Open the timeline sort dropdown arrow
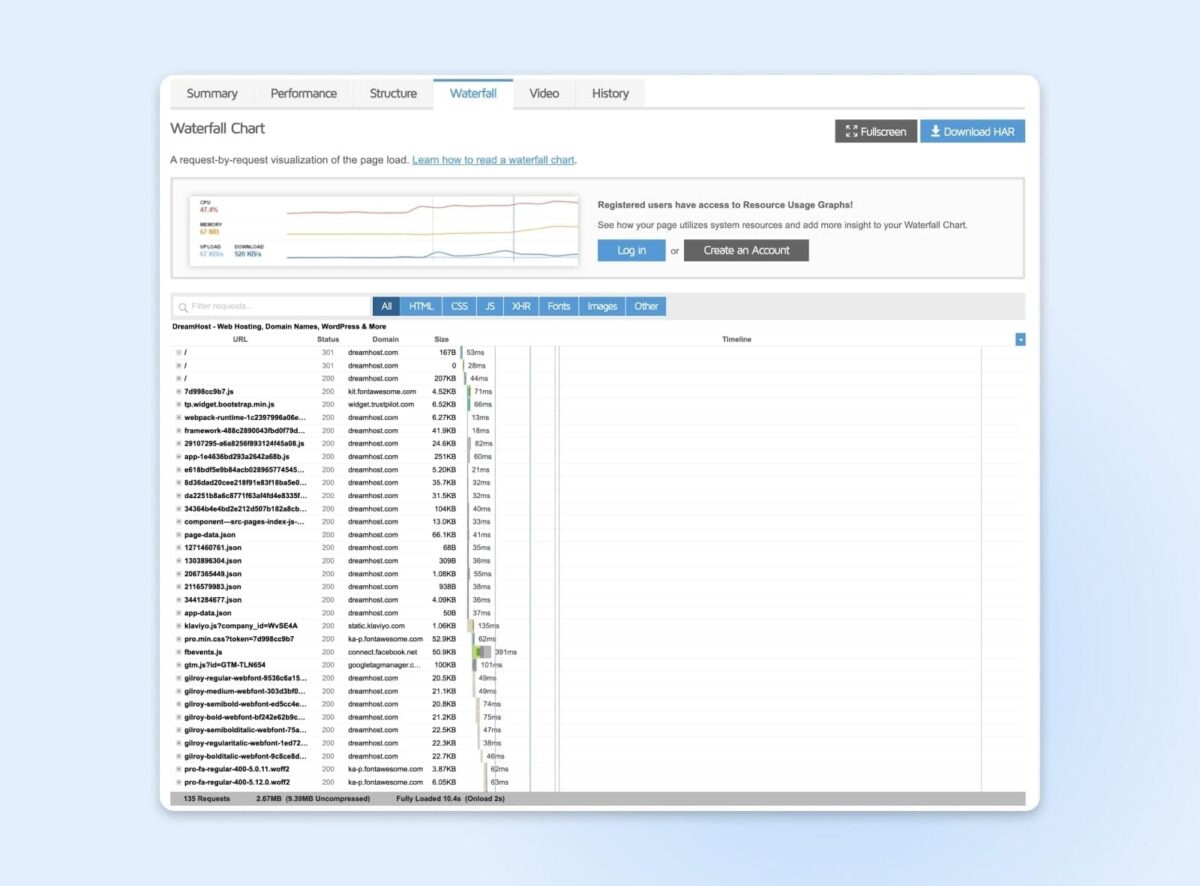 (x=1019, y=339)
